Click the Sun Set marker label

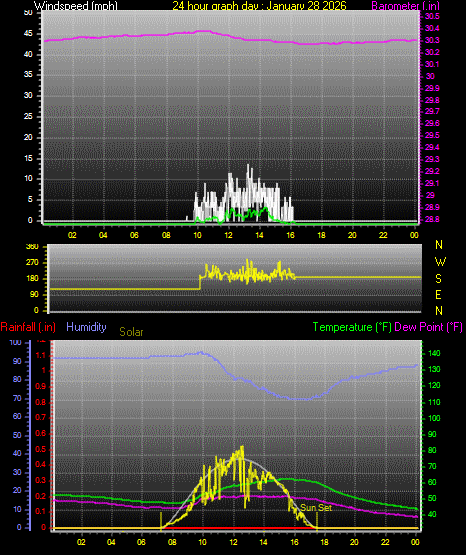316,508
